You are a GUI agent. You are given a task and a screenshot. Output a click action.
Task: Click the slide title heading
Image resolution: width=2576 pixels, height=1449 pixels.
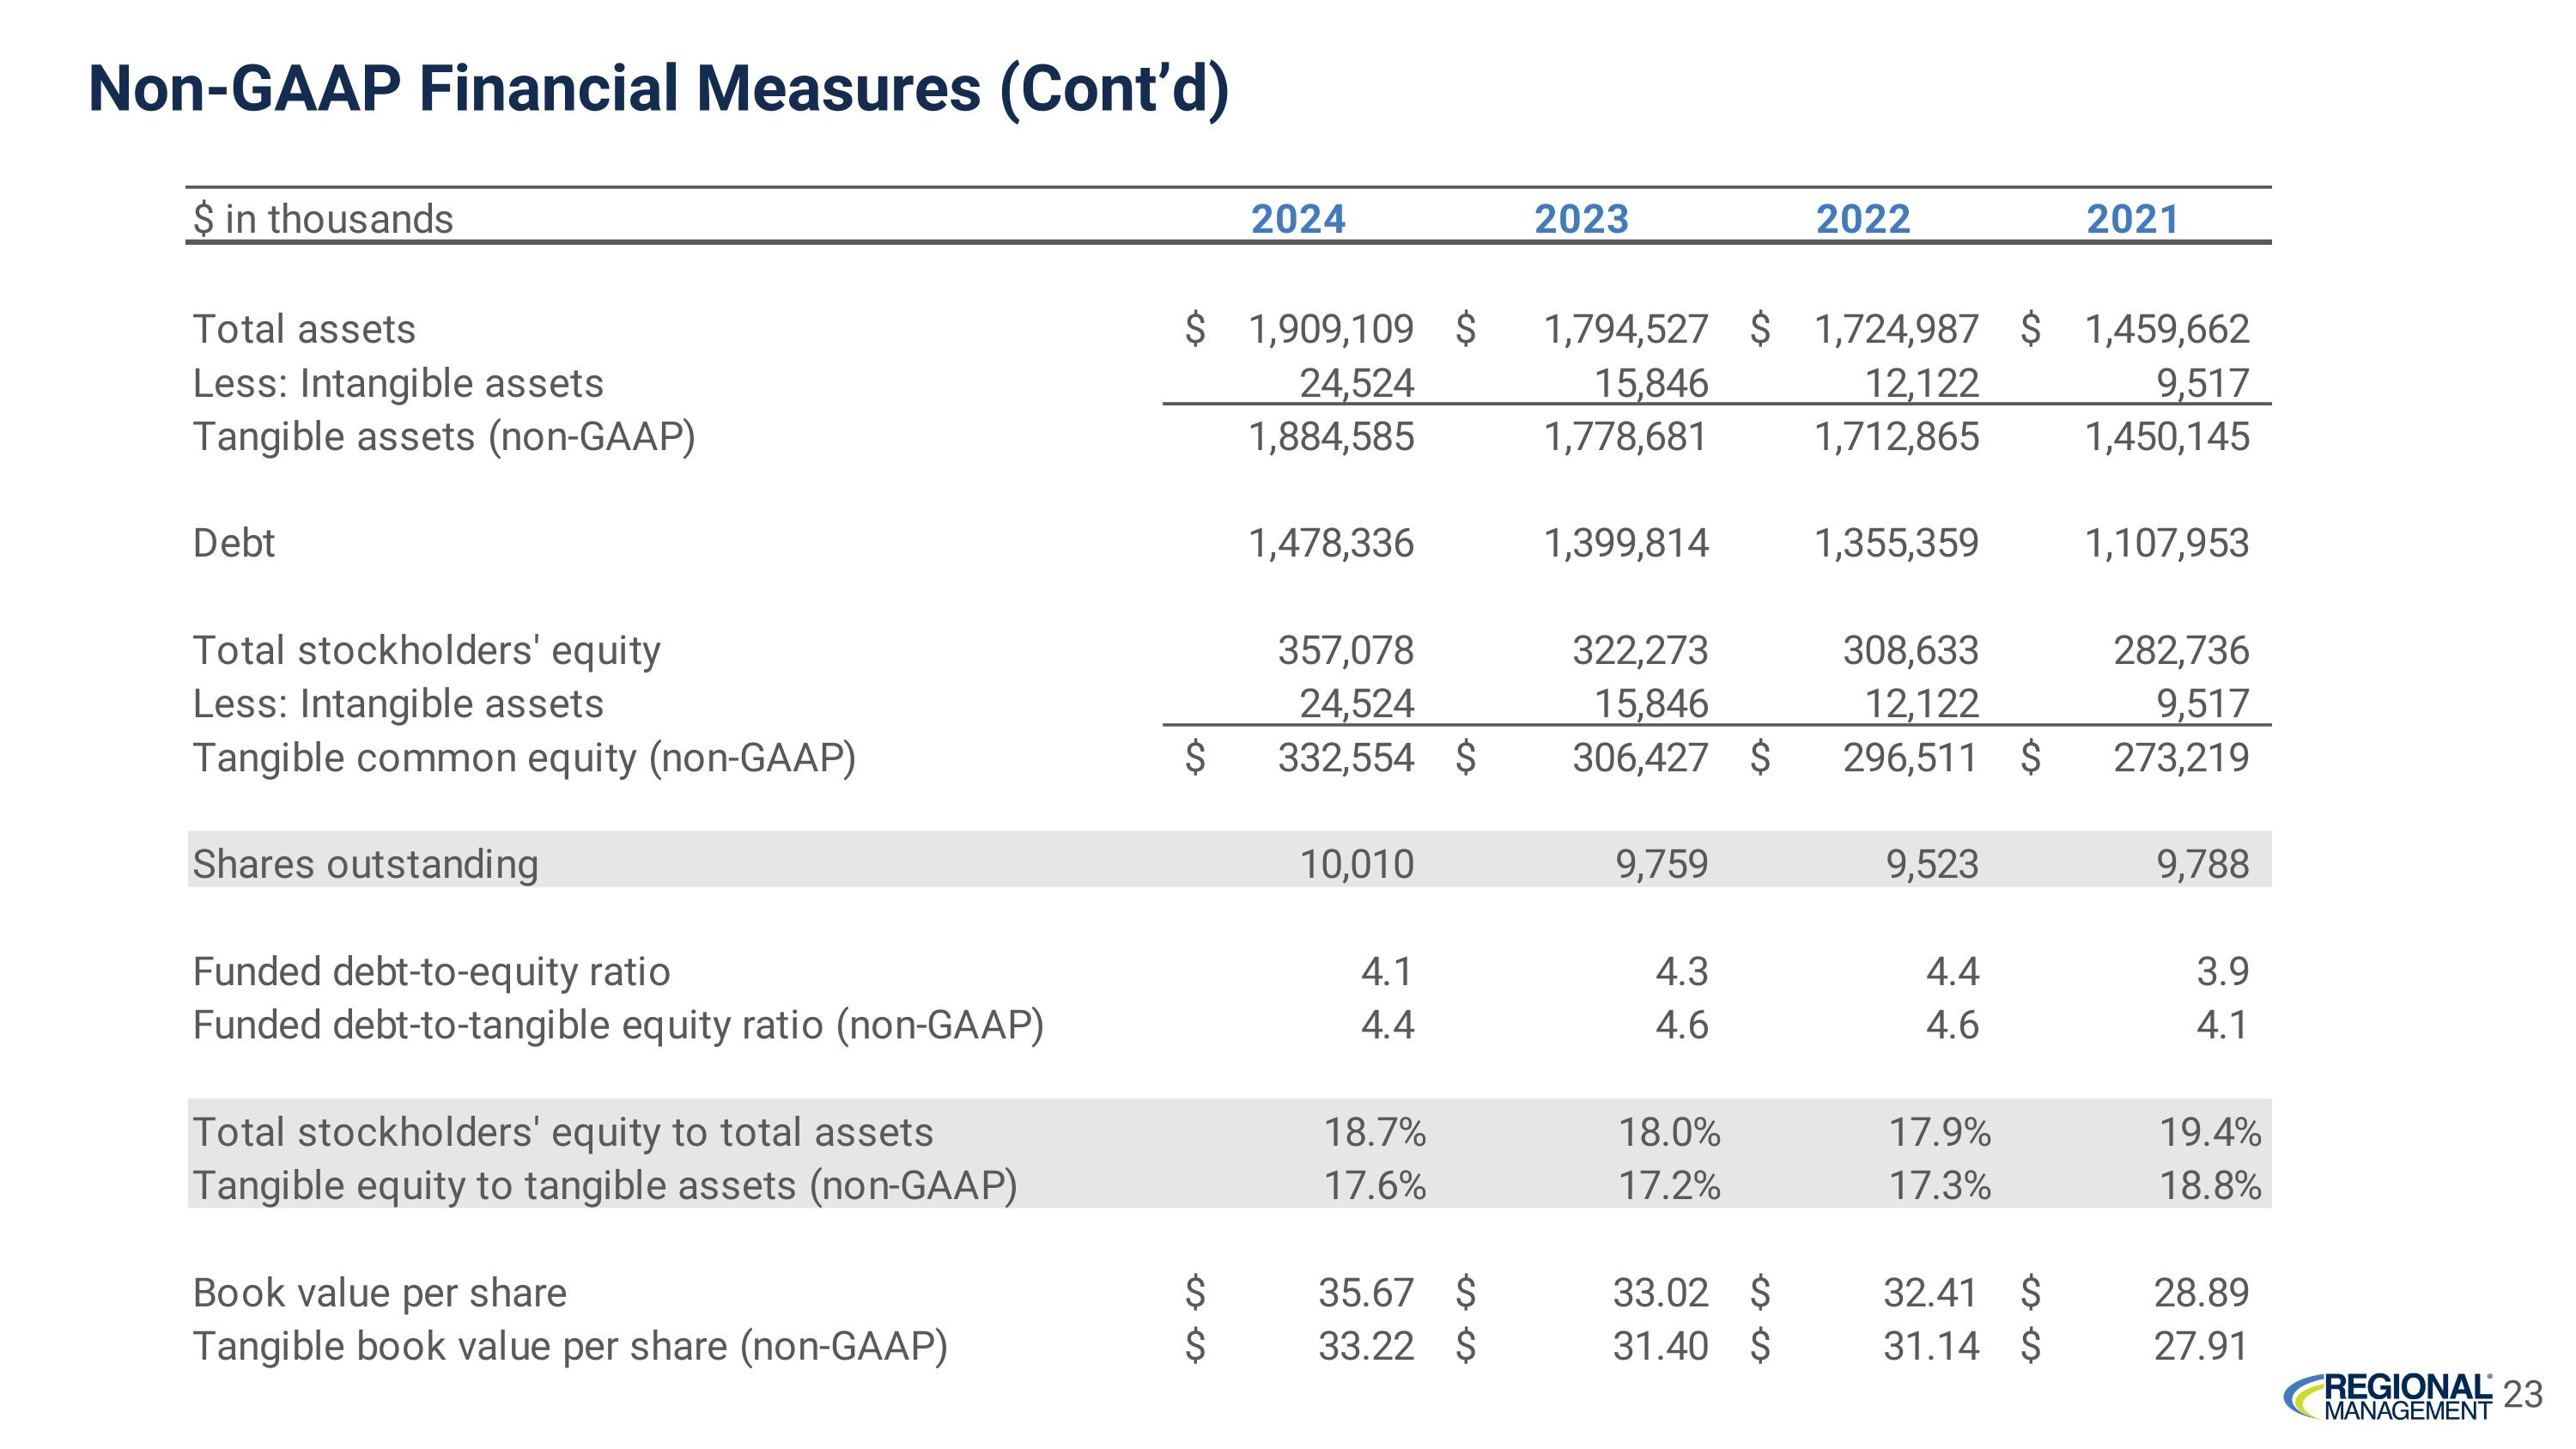click(x=658, y=88)
